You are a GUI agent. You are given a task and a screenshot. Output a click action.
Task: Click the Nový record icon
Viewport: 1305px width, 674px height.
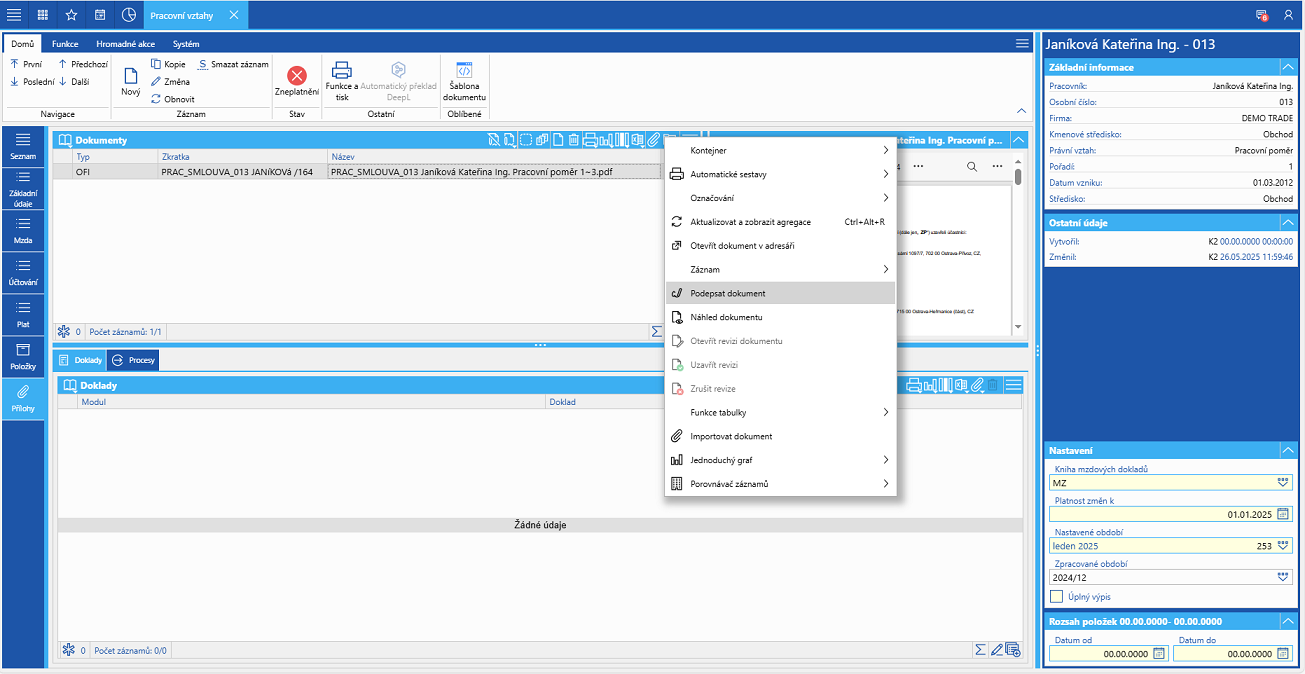tap(131, 76)
